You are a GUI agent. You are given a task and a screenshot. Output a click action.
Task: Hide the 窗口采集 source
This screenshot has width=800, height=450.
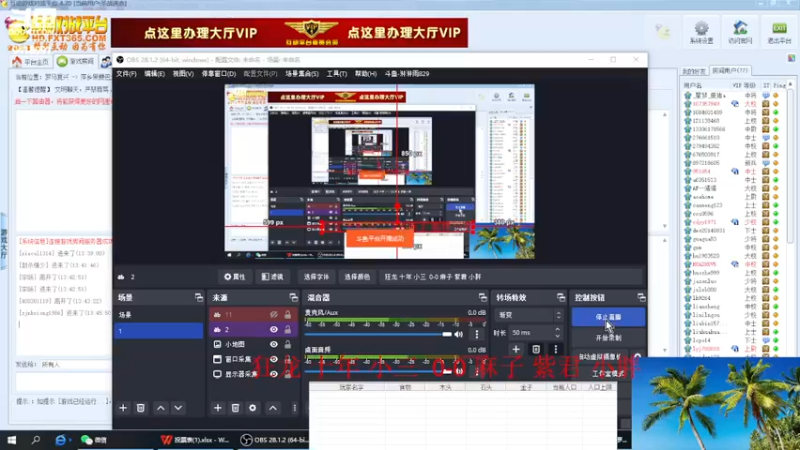pos(274,359)
